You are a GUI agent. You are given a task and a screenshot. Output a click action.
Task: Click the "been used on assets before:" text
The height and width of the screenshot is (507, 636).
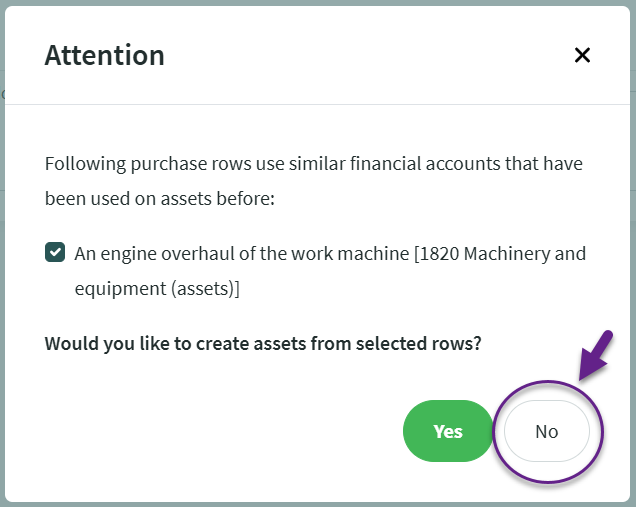coord(159,198)
